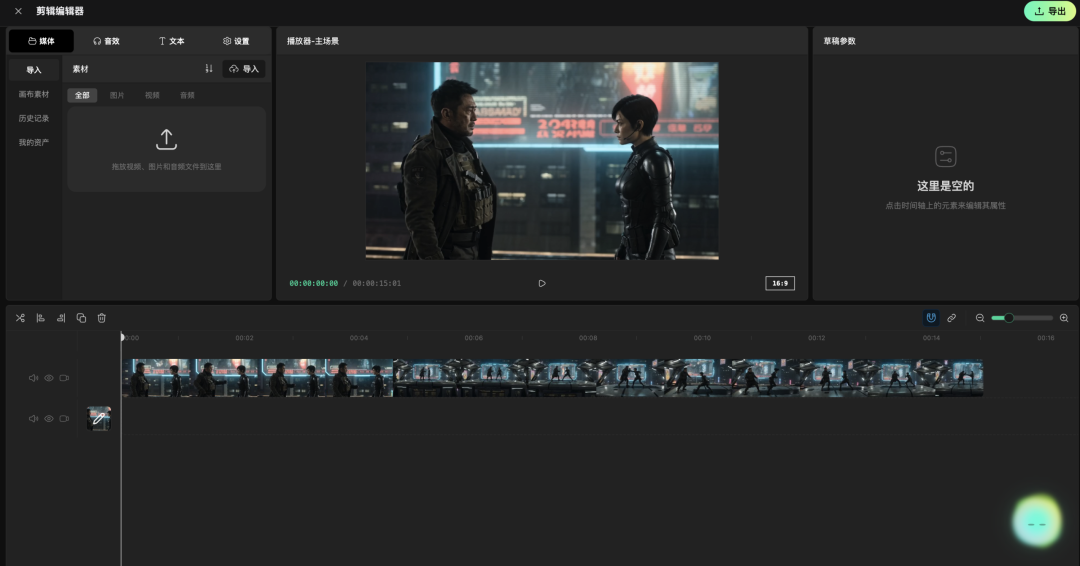Click the first clip on the timeline

click(x=258, y=377)
